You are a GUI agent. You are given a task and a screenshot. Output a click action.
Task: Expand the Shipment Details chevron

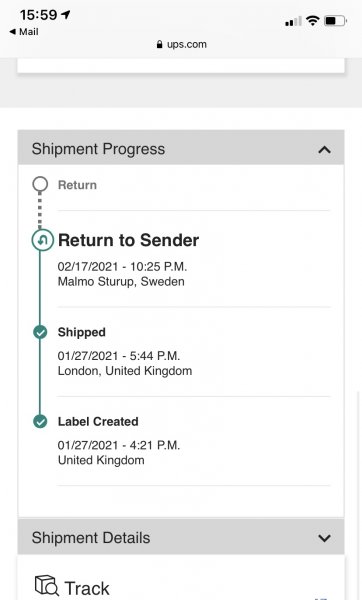(324, 538)
